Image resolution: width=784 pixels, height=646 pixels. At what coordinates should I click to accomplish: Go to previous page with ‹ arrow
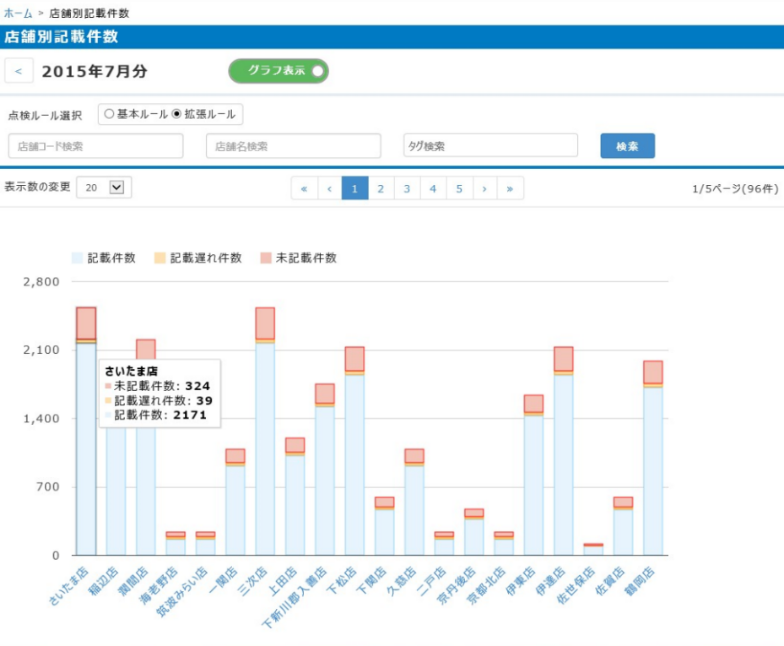click(330, 188)
